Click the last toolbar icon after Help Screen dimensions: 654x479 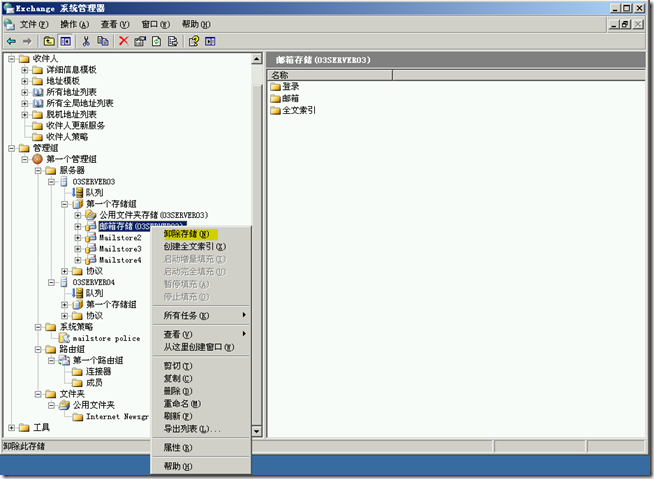pyautogui.click(x=210, y=41)
